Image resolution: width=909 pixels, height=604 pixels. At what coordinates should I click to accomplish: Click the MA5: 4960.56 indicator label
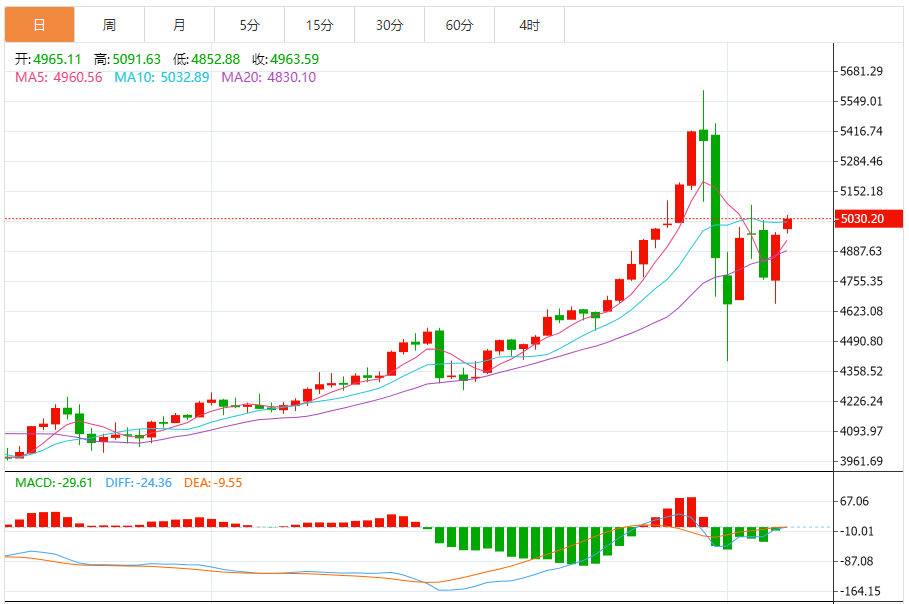click(58, 77)
